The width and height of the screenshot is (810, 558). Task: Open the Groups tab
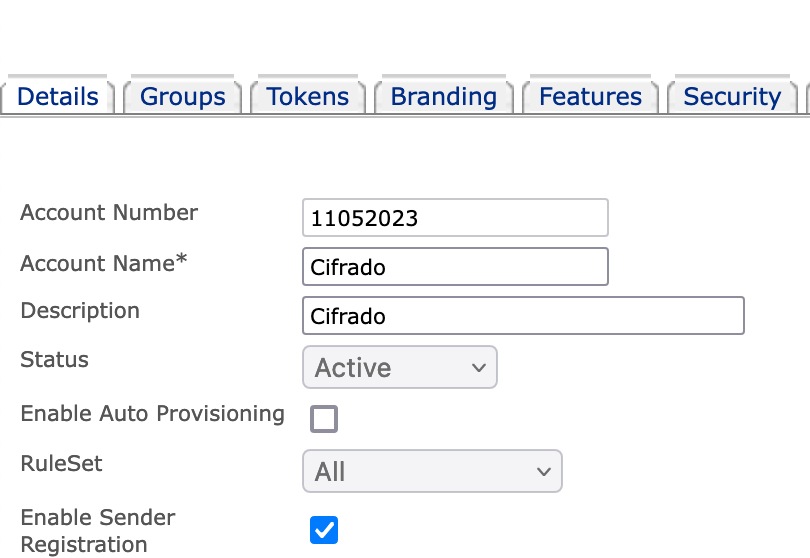[183, 97]
